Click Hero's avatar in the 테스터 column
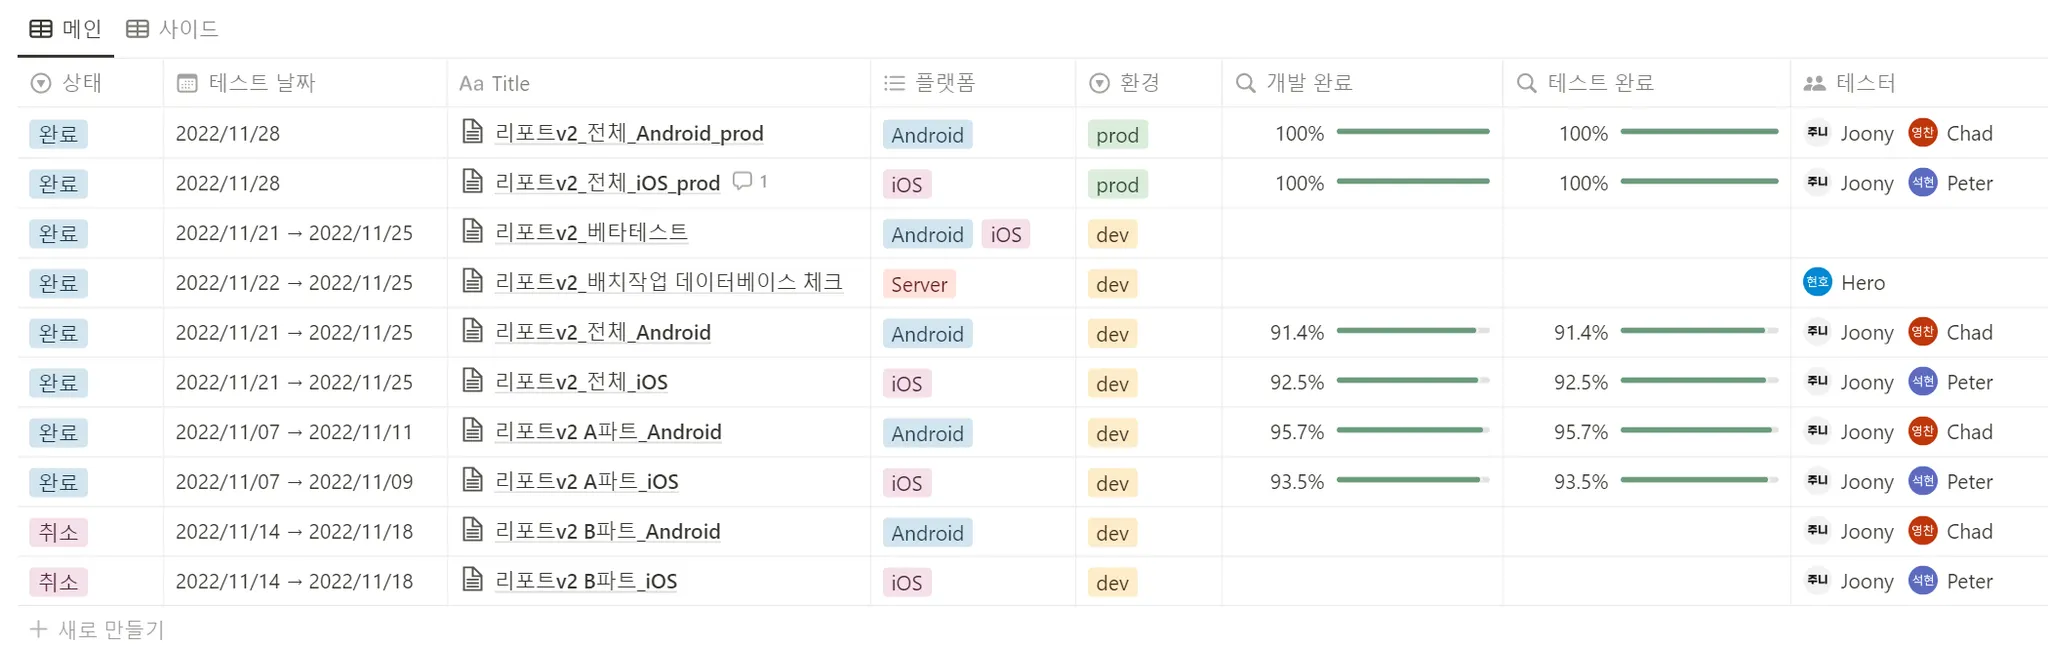This screenshot has width=2048, height=652. tap(1817, 282)
